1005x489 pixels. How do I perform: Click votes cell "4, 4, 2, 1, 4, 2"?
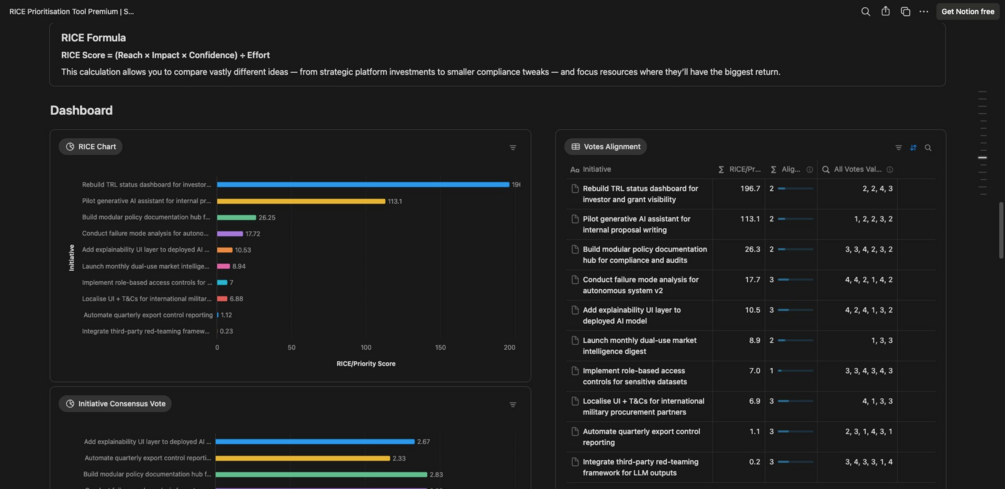[x=857, y=285]
